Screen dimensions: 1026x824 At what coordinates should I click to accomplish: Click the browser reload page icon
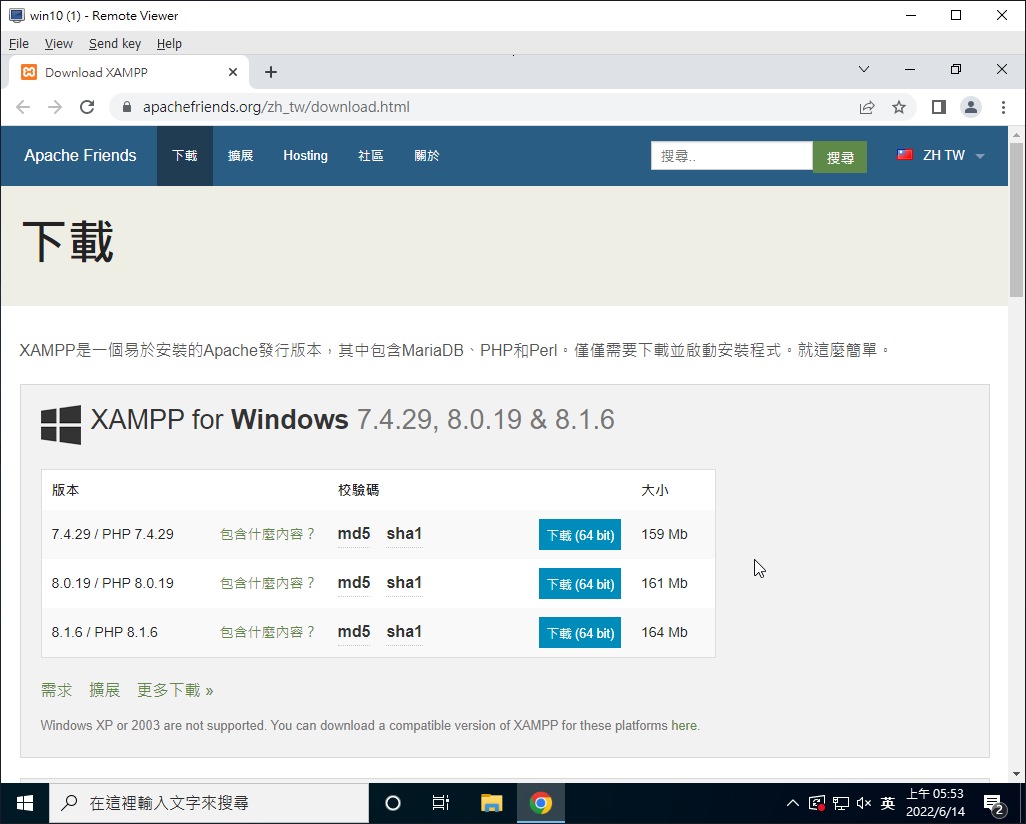point(87,107)
